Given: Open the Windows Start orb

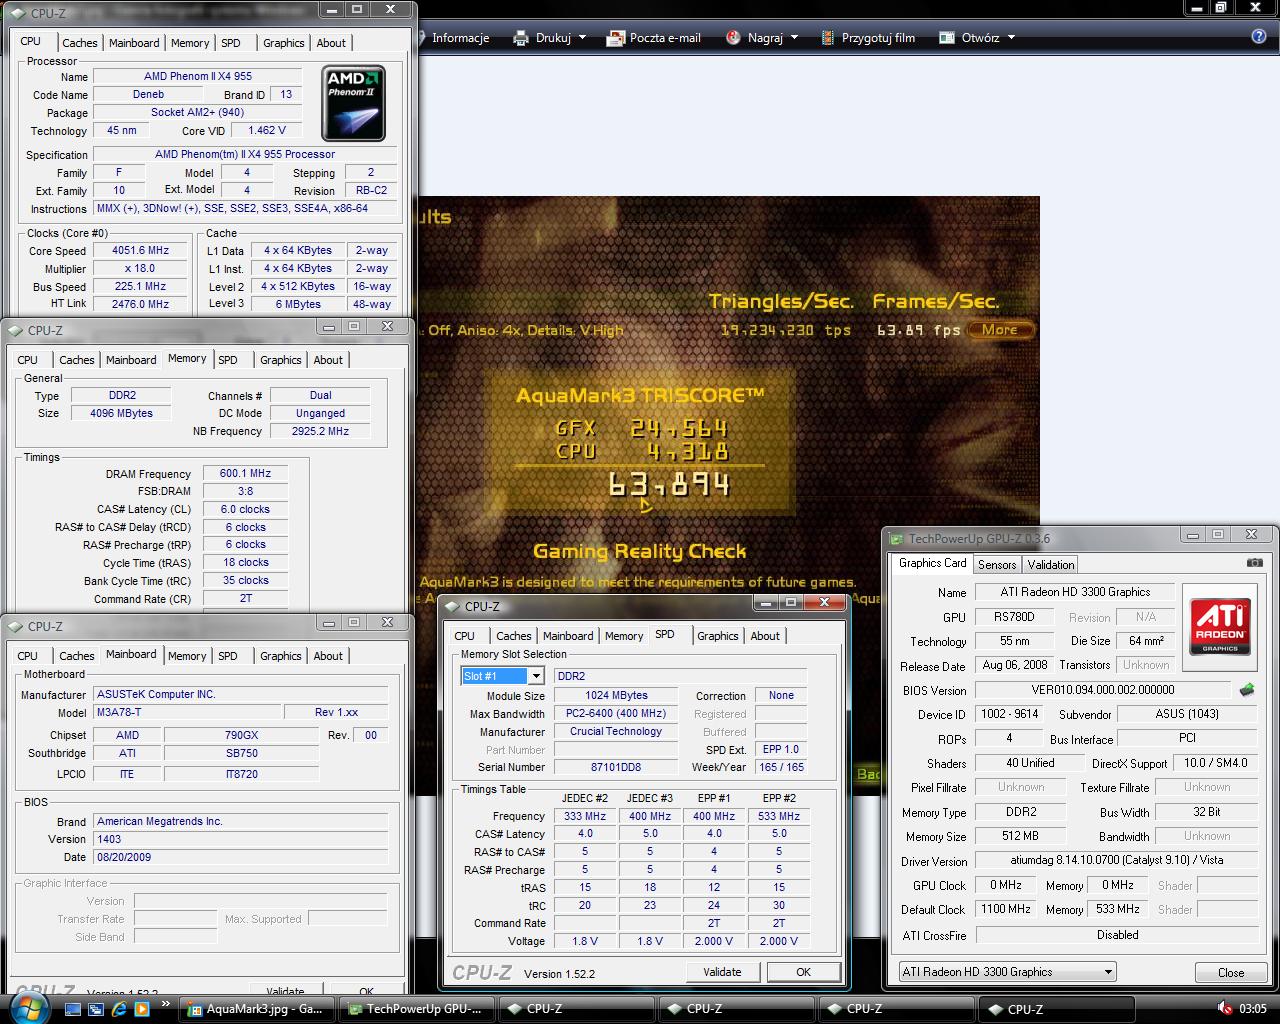Looking at the screenshot, I should pos(27,1007).
